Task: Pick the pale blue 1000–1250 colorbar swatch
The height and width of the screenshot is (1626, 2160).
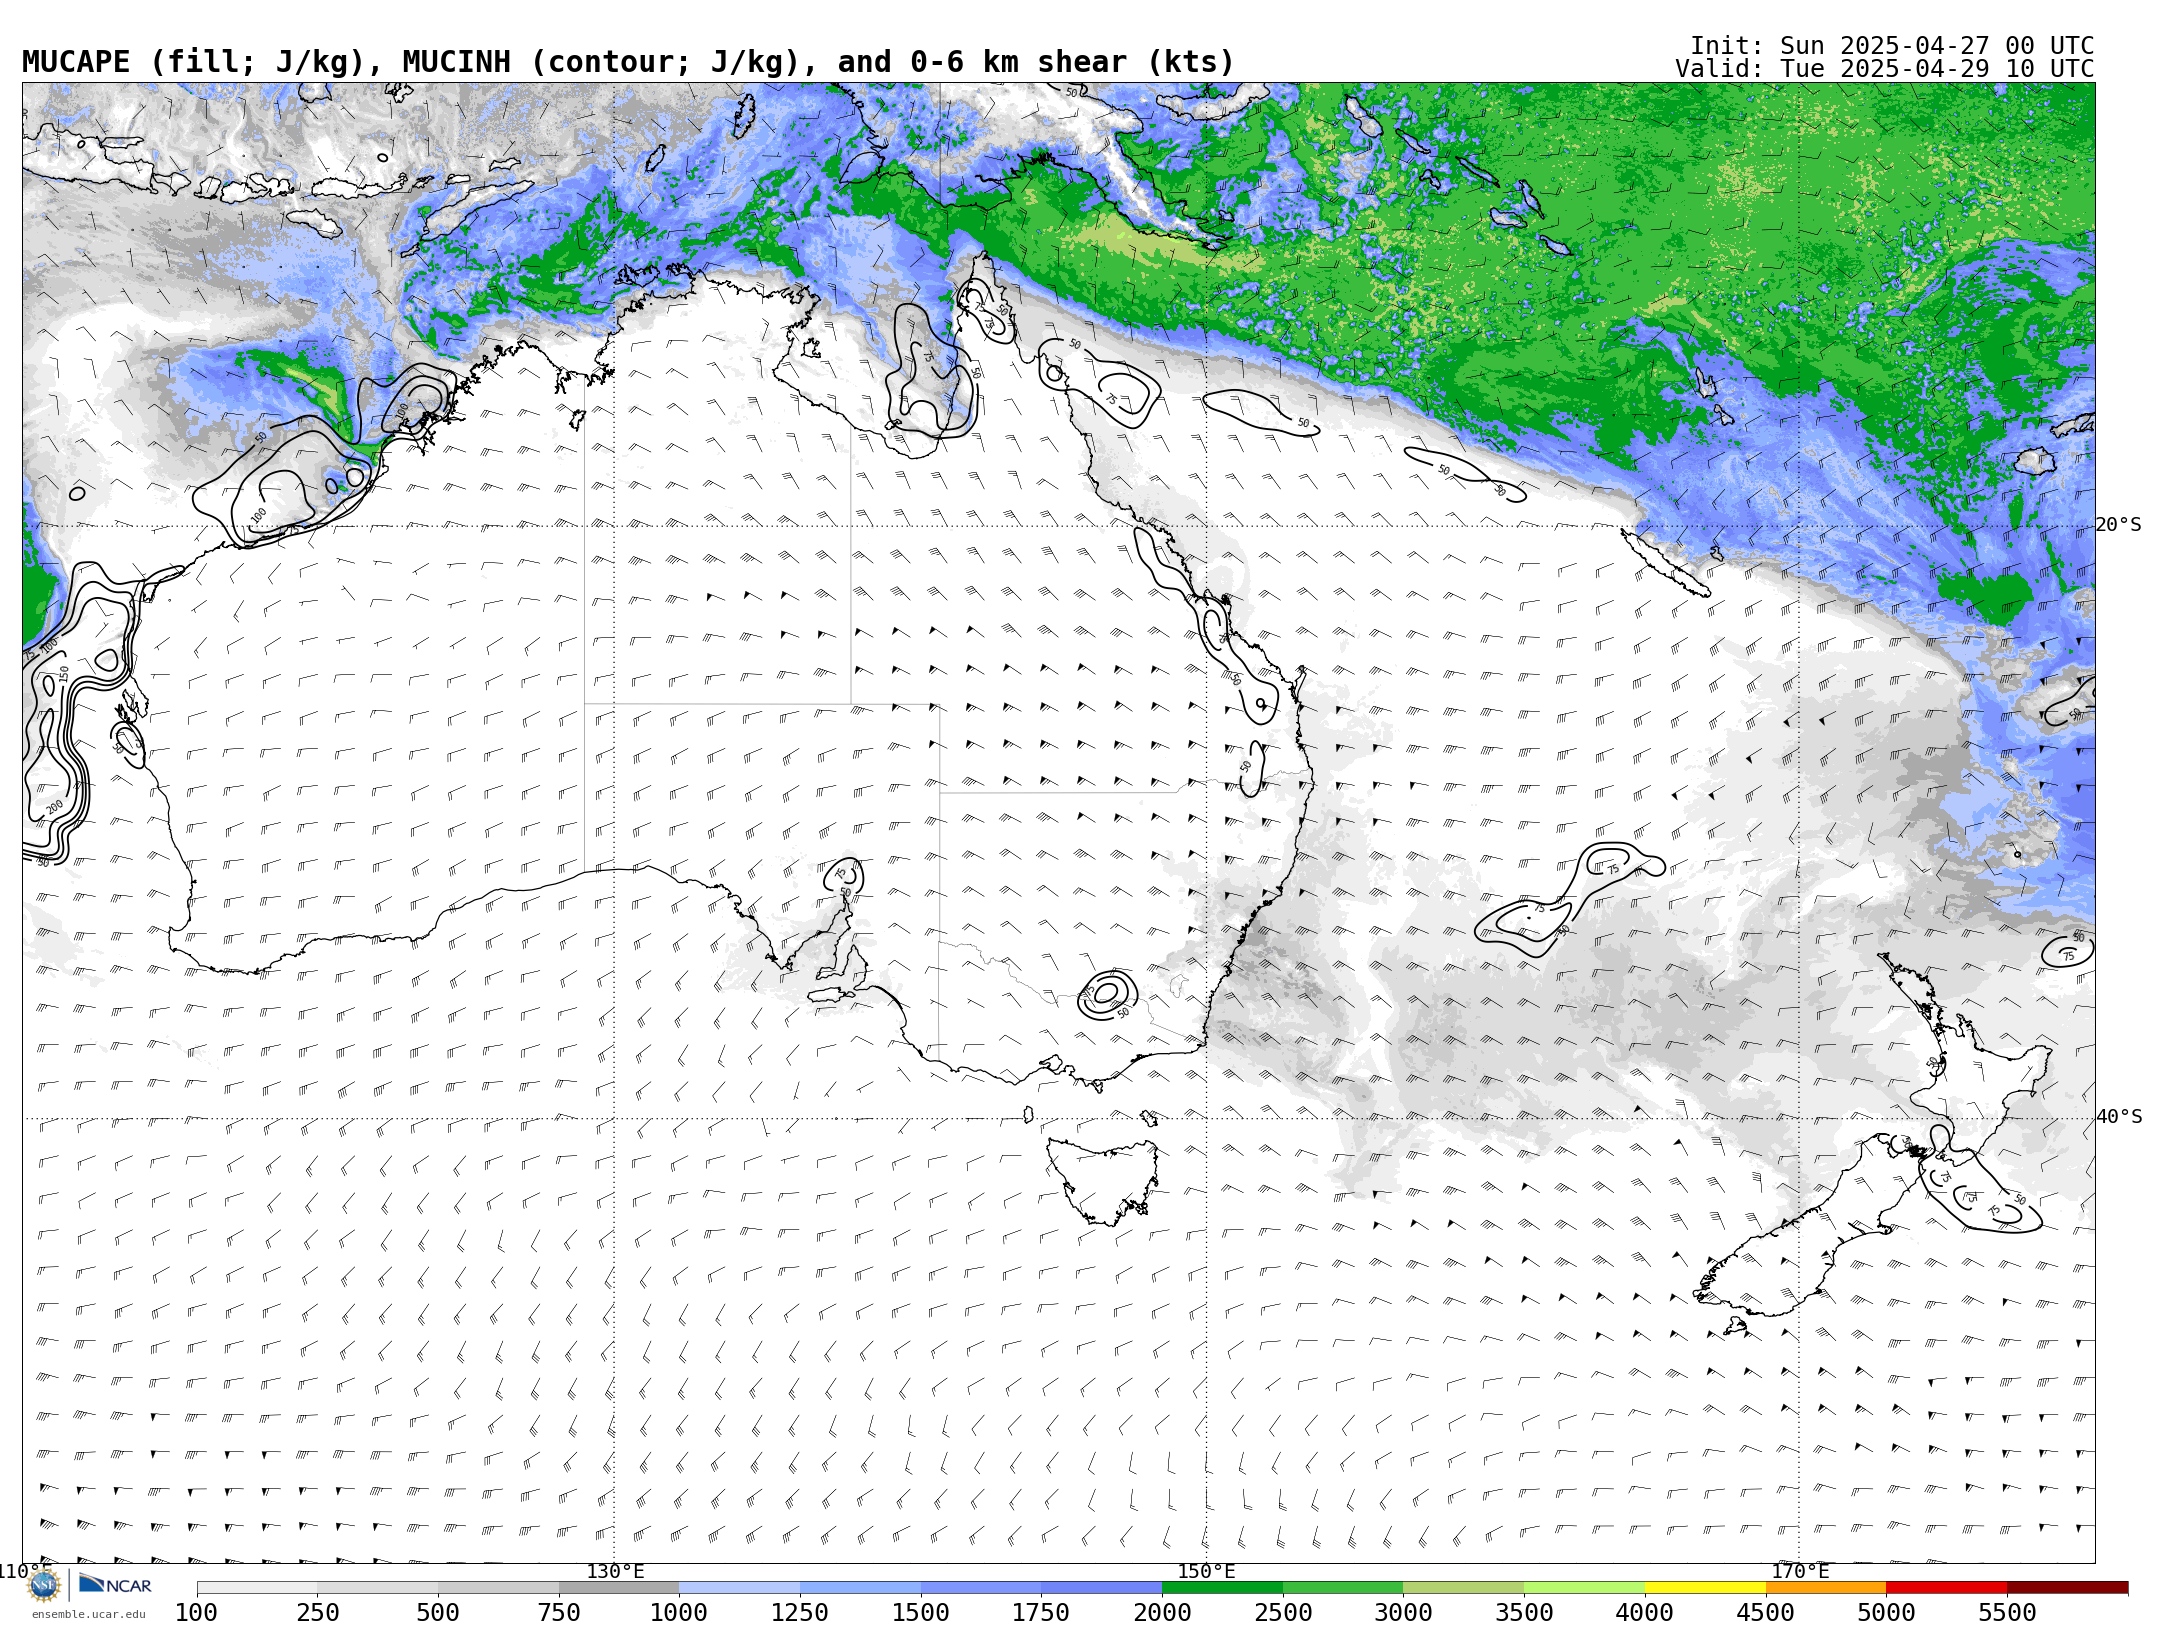Action: [740, 1587]
